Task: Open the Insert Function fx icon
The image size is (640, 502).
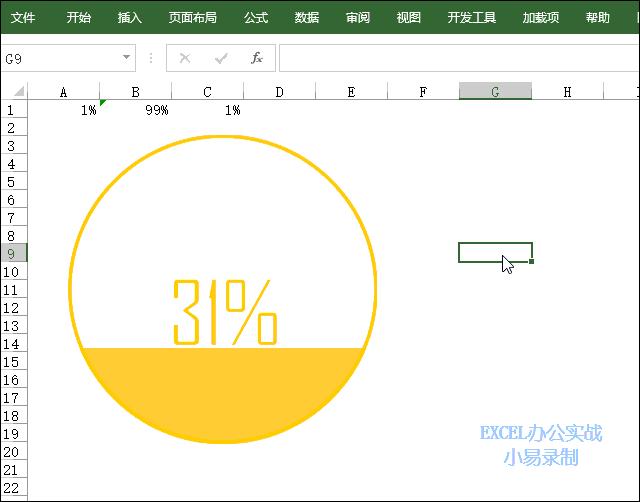Action: point(256,58)
